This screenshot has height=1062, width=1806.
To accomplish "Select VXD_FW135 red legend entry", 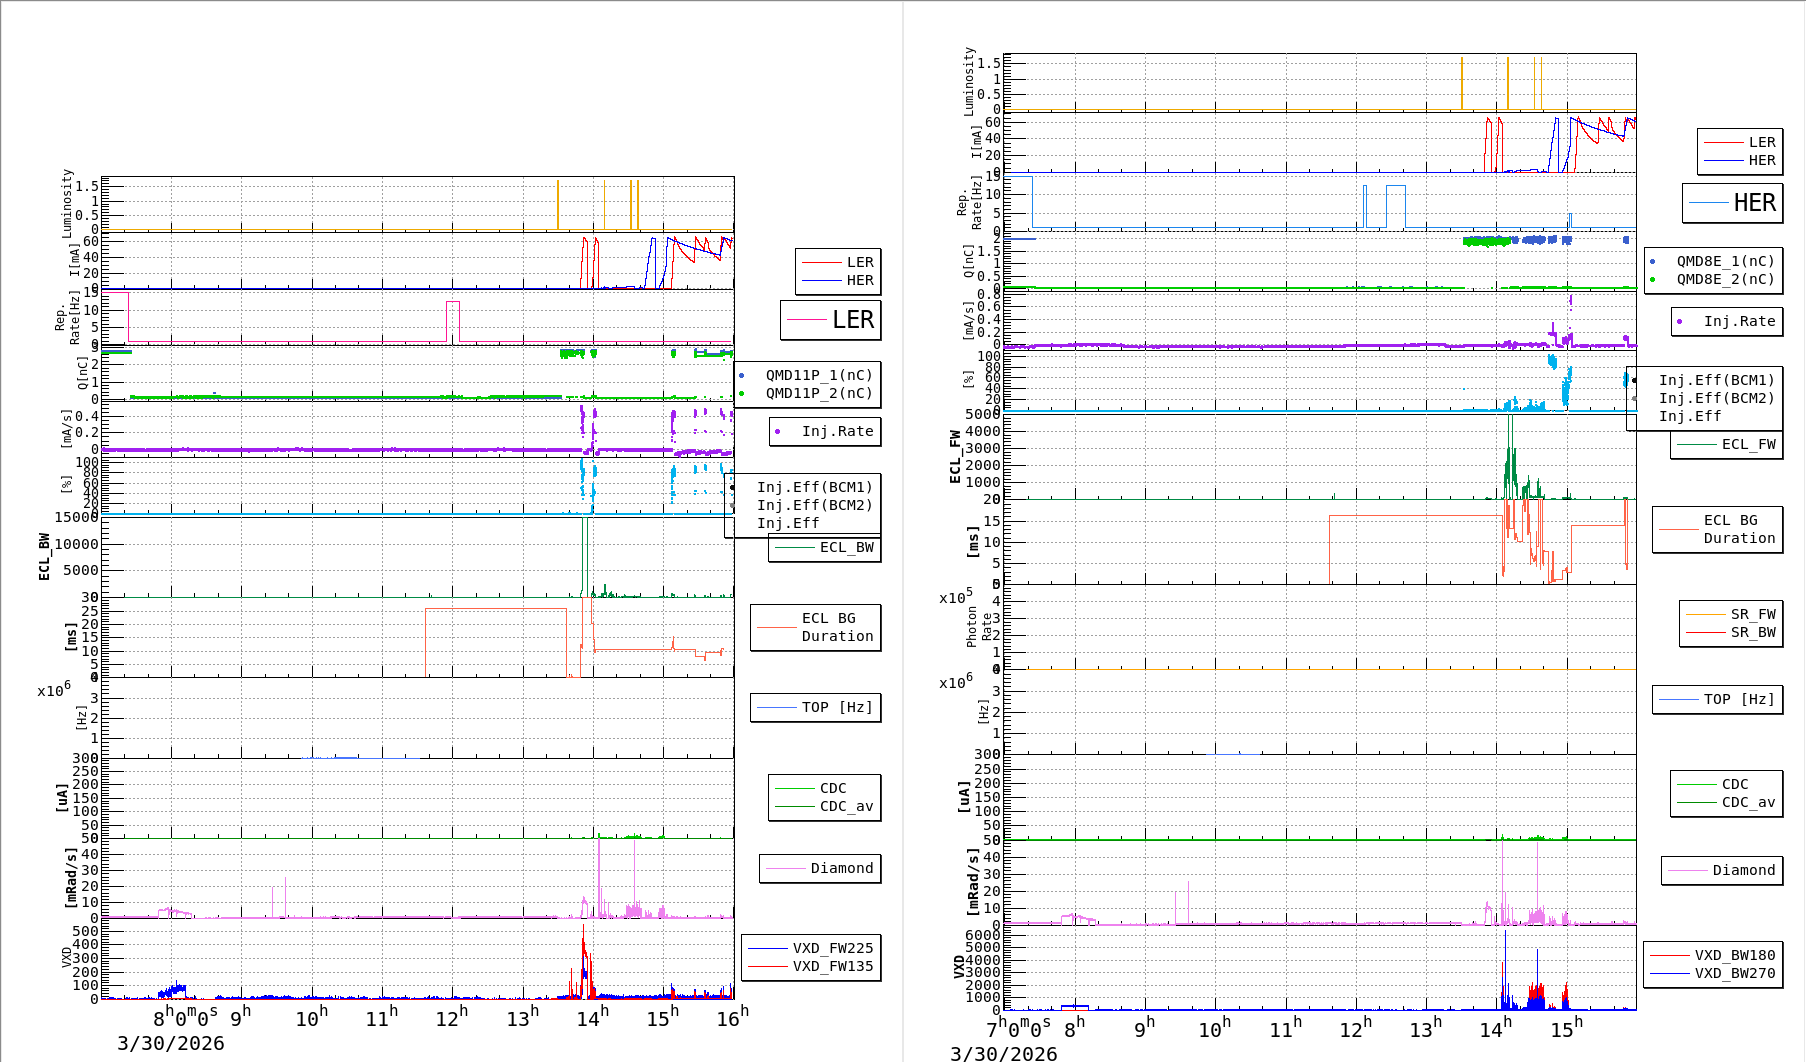I will (832, 966).
